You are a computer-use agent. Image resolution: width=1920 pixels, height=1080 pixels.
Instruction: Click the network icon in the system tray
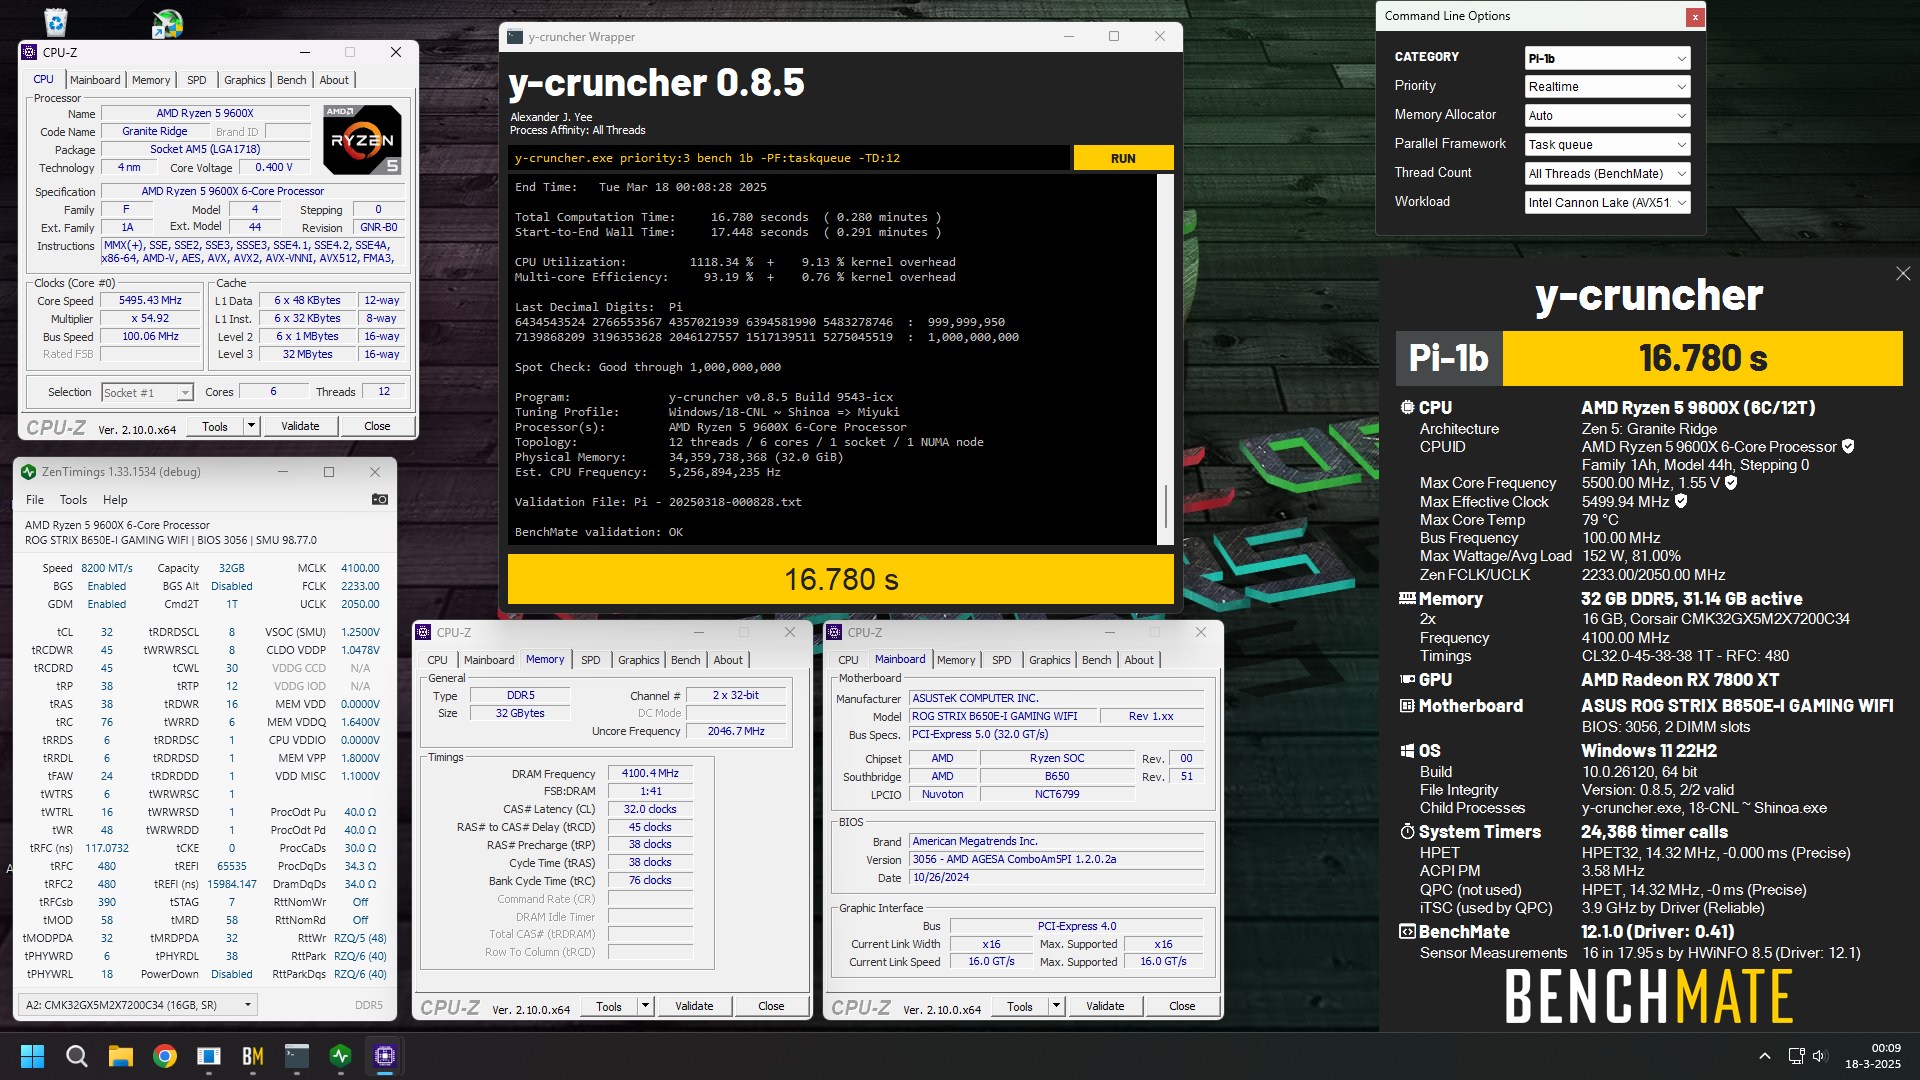1796,1056
